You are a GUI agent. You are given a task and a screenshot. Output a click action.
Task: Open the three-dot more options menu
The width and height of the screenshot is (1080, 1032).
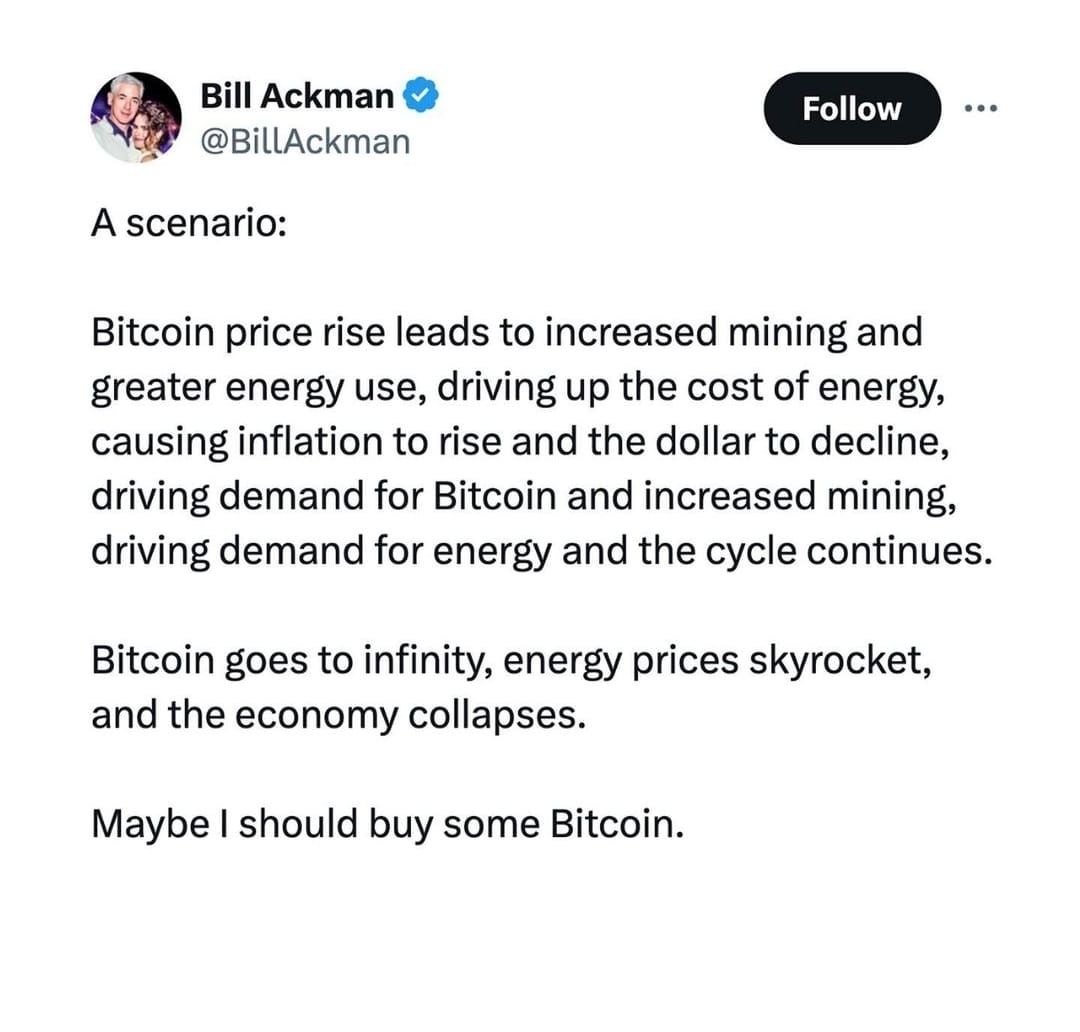(x=982, y=107)
